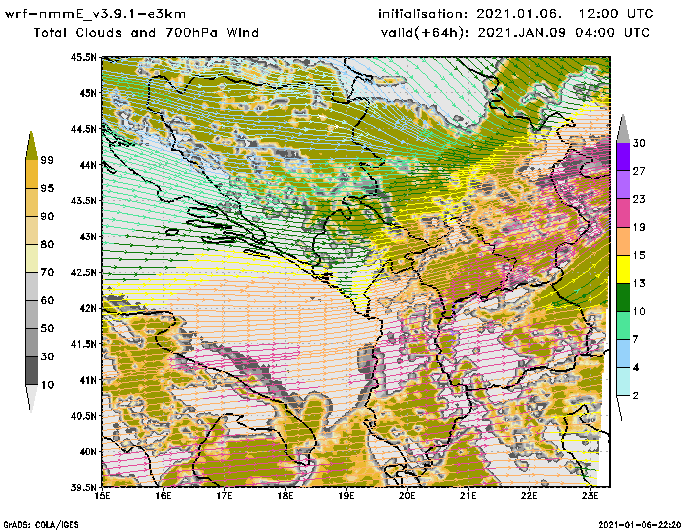The height and width of the screenshot is (530, 700).
Task: Click the '2' label on the wind legend
Action: click(x=636, y=396)
